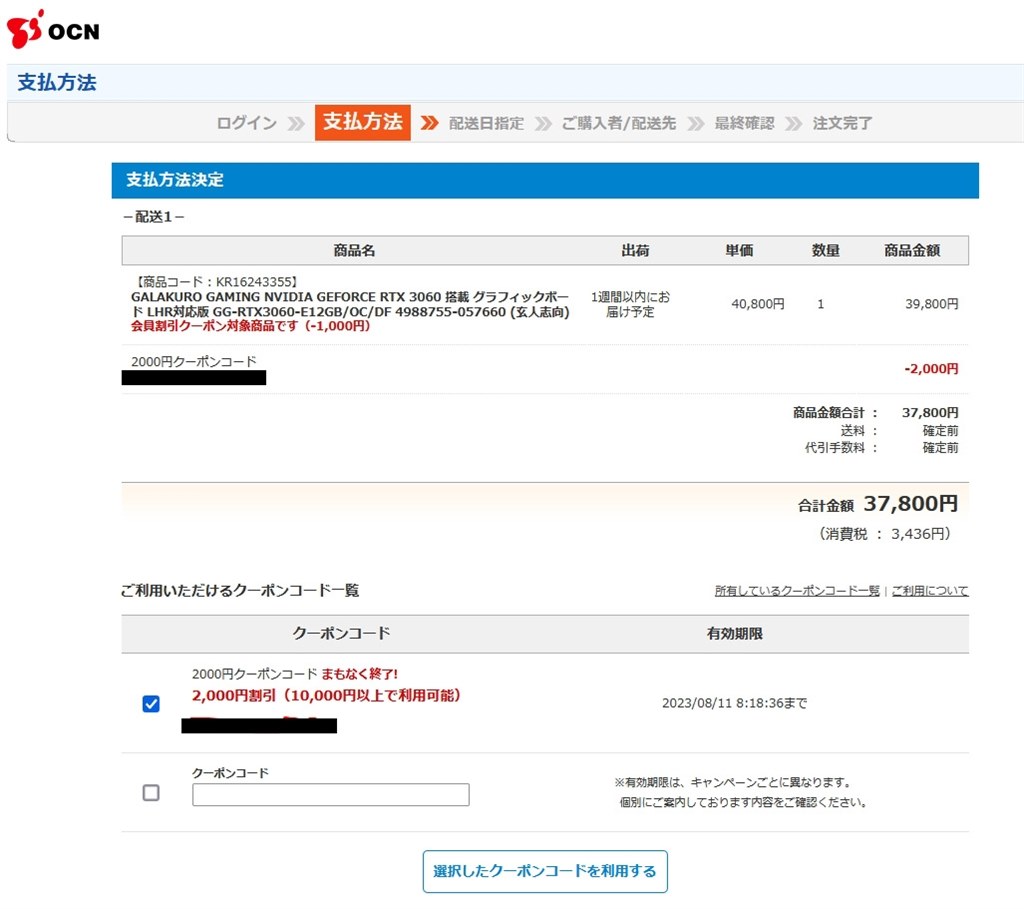
Task: Focus the クーポンコード text input field
Action: [330, 794]
